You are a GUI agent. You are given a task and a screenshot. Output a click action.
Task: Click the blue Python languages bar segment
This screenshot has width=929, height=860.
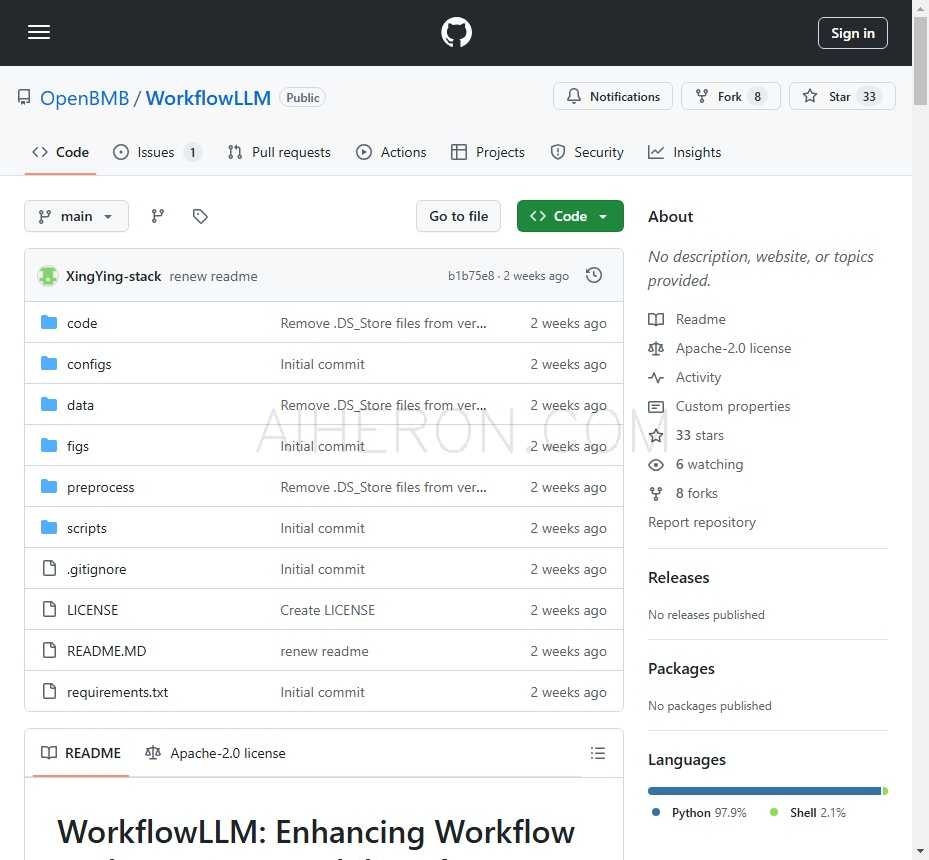tap(764, 791)
